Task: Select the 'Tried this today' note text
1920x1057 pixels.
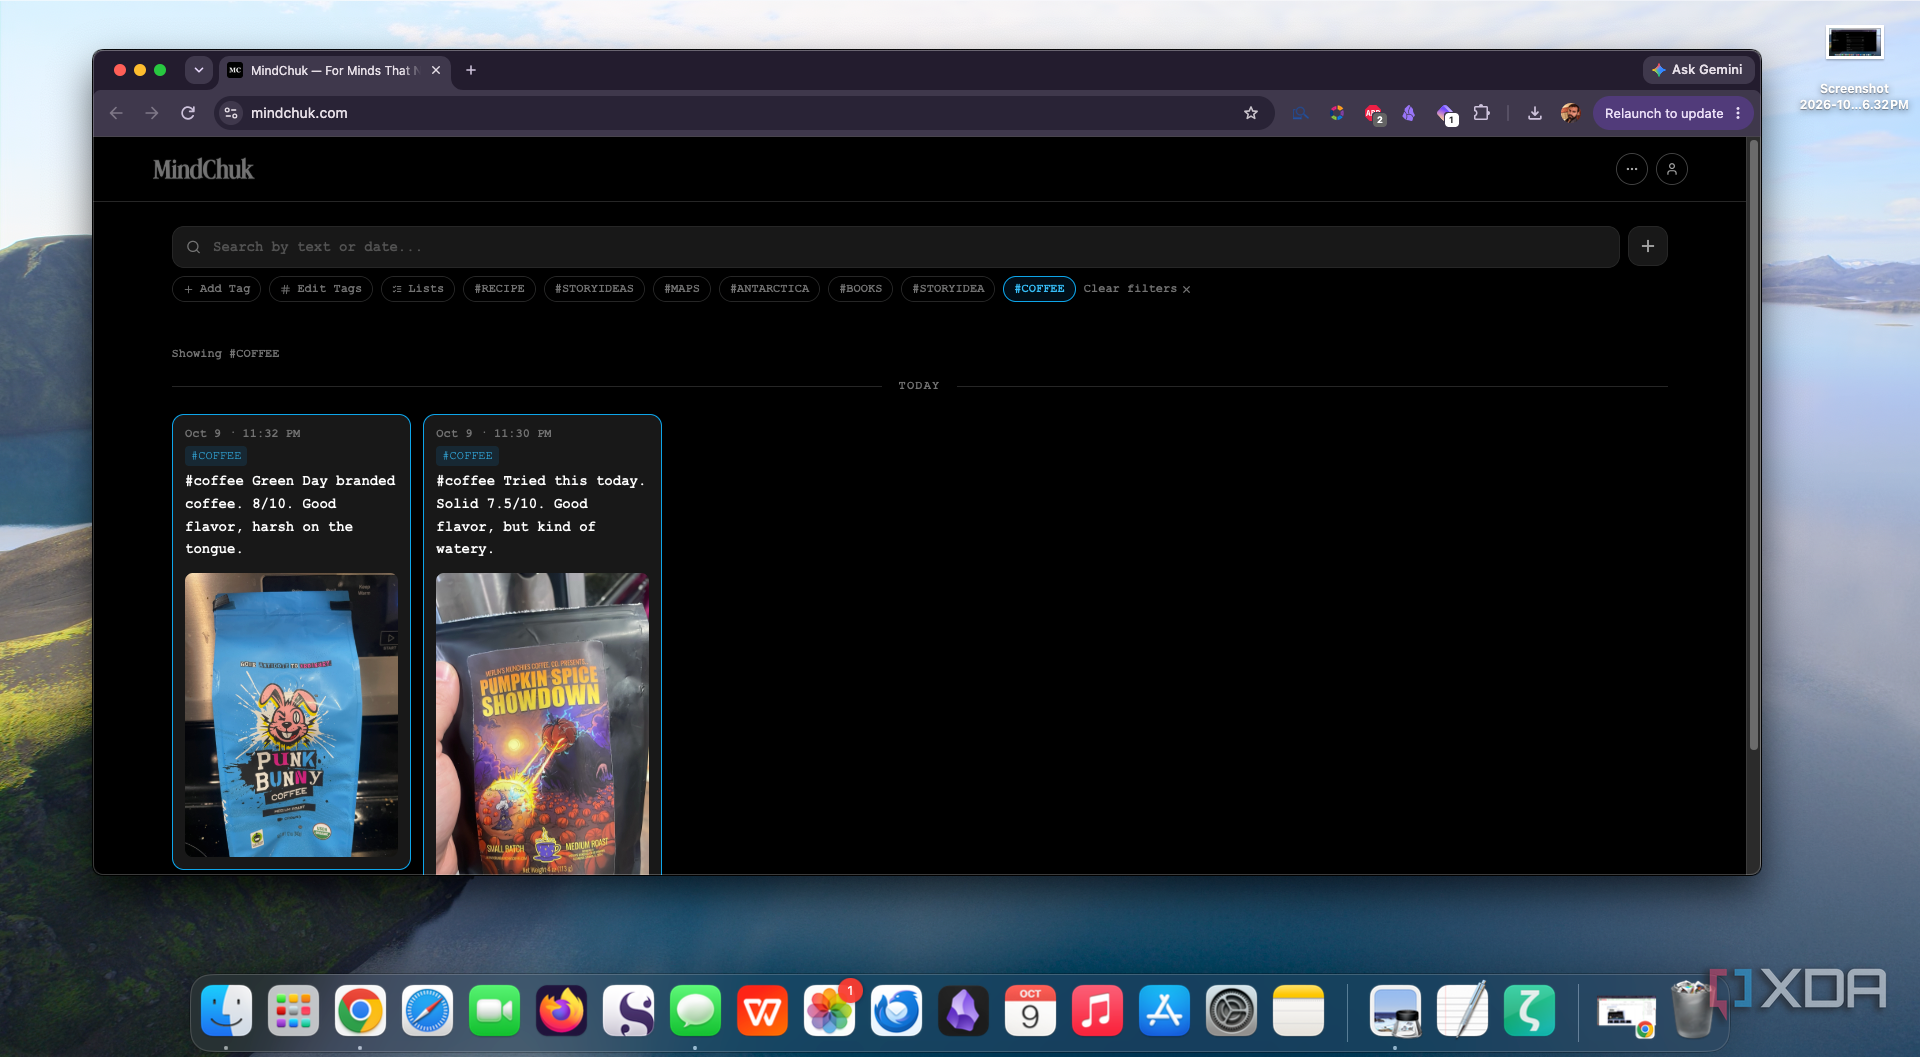Action: 541,515
